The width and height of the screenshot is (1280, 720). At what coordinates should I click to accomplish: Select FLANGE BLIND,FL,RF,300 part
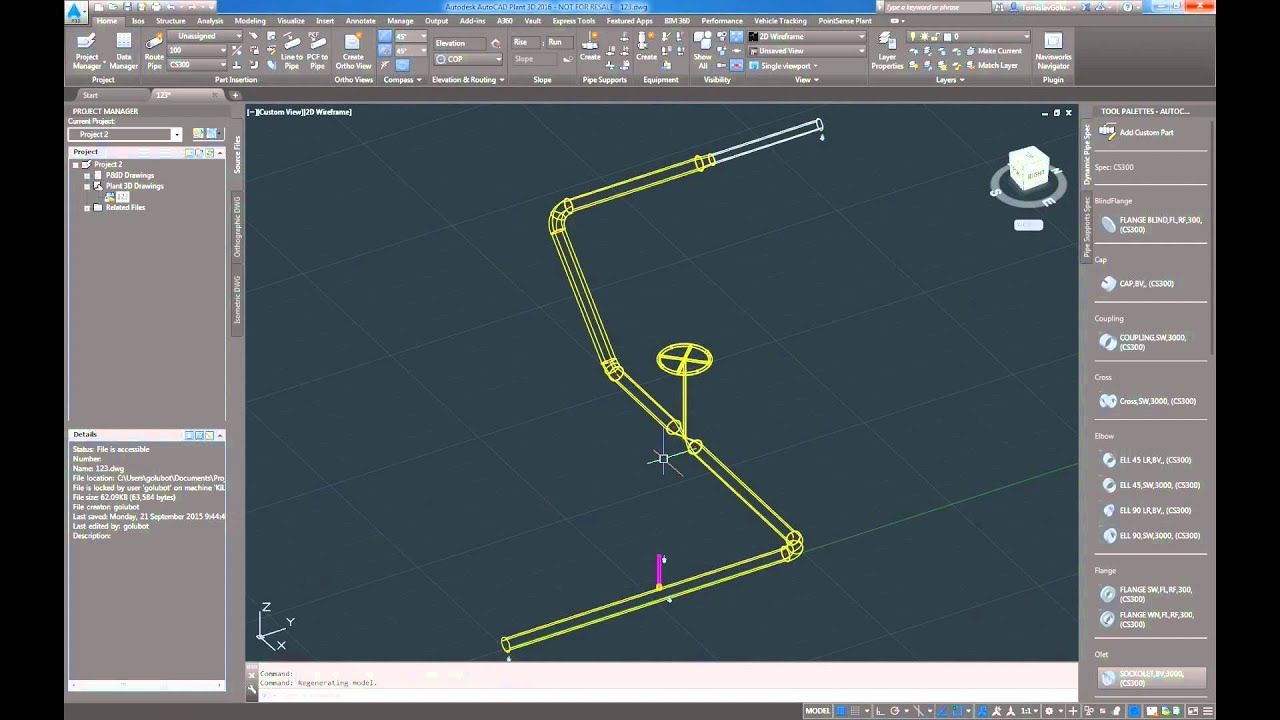pyautogui.click(x=1151, y=224)
